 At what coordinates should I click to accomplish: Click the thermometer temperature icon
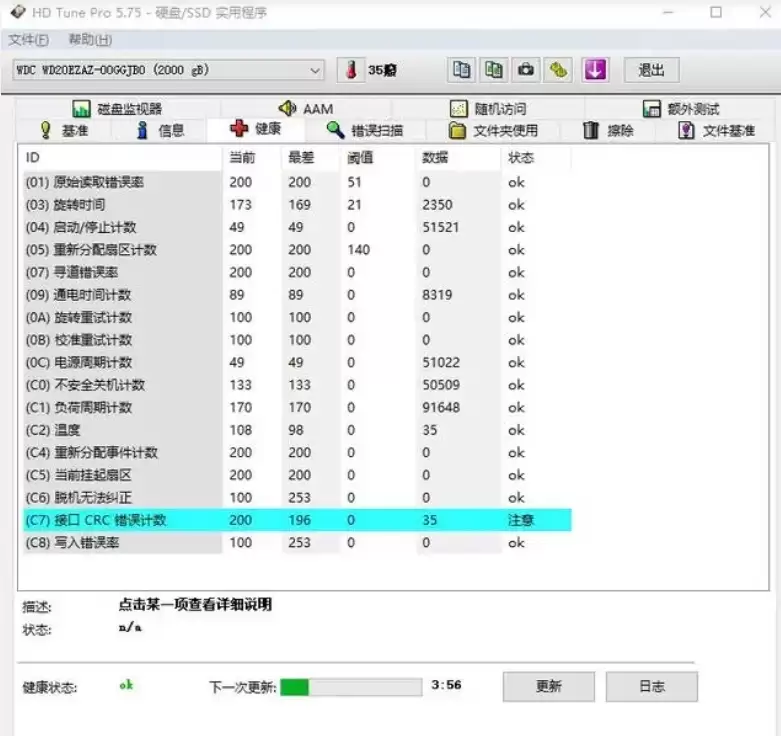pyautogui.click(x=352, y=70)
